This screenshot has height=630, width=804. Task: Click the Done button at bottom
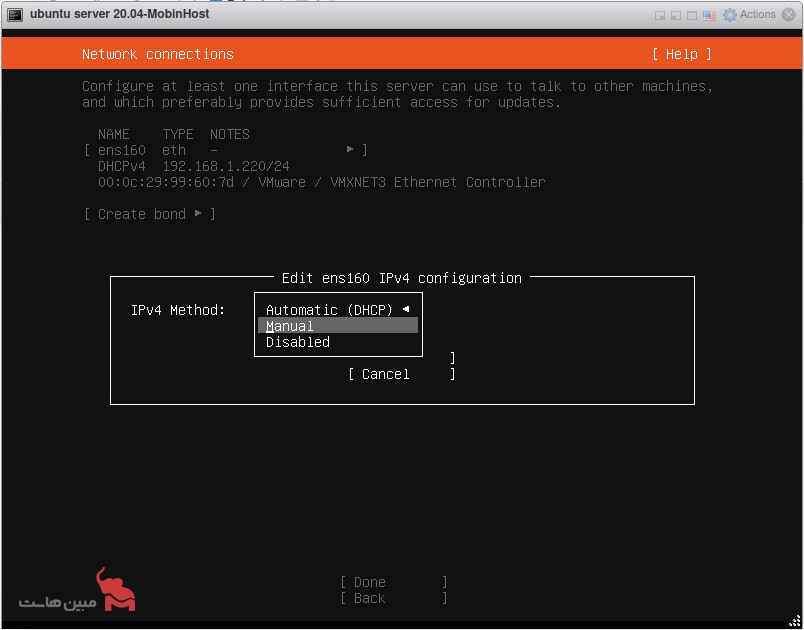(x=393, y=582)
